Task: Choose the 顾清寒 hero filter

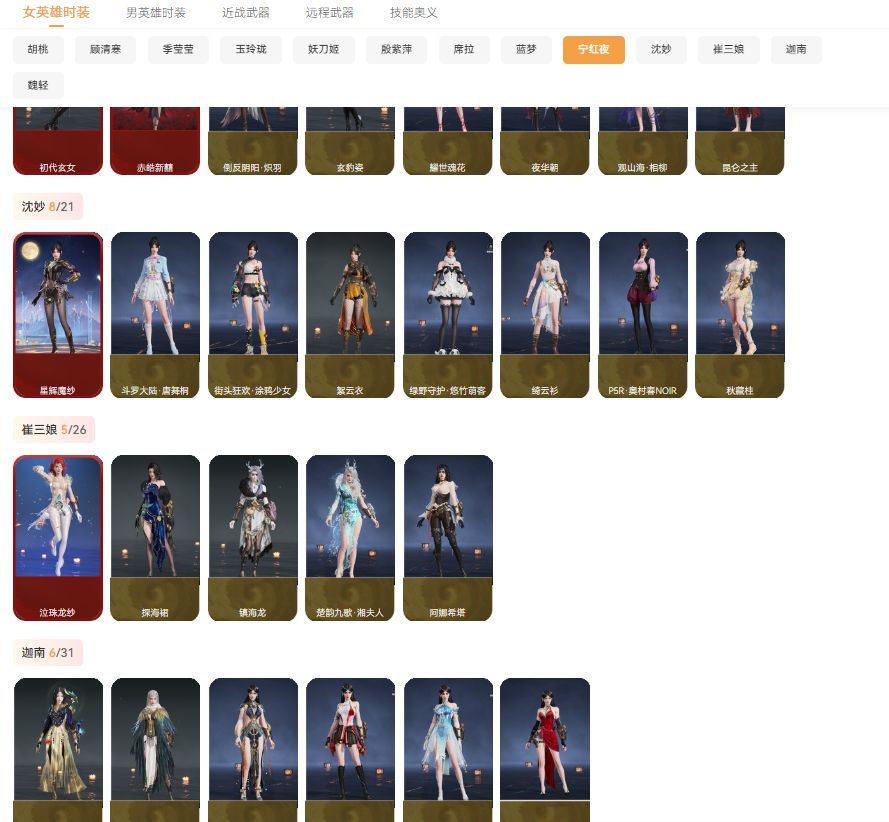Action: click(x=105, y=49)
